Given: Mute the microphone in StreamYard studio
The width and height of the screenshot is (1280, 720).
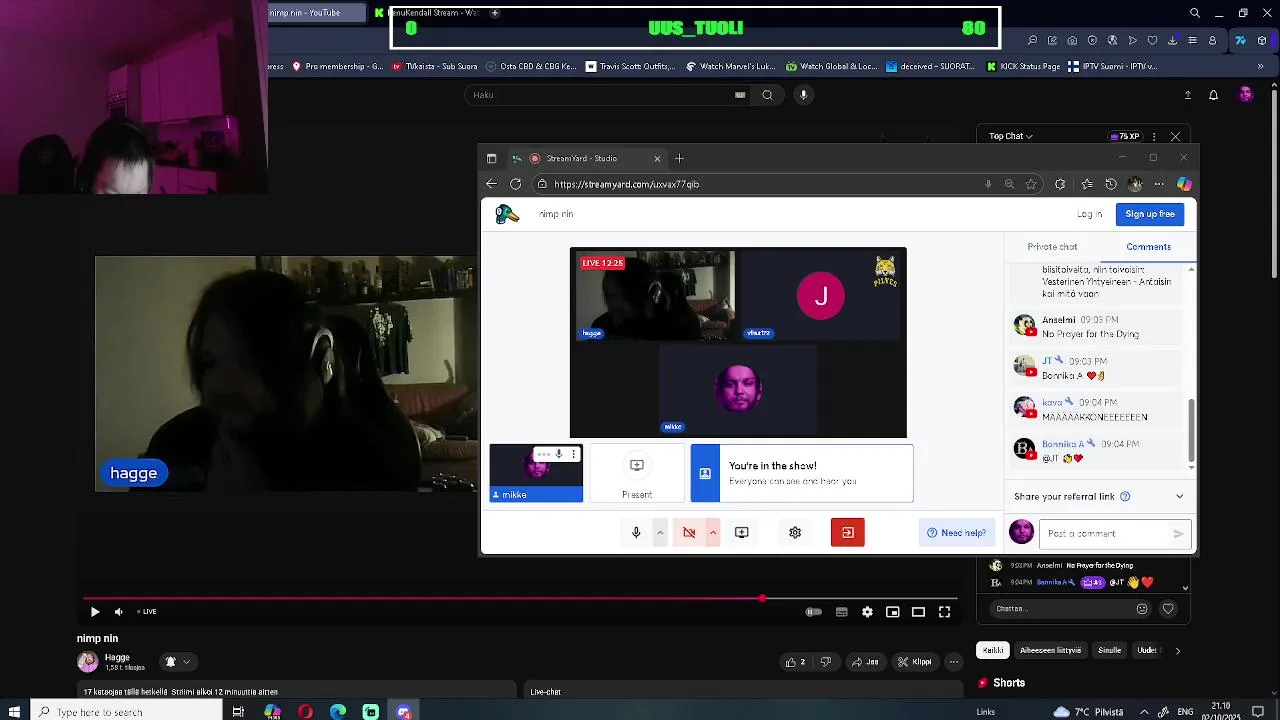Looking at the screenshot, I should point(636,533).
